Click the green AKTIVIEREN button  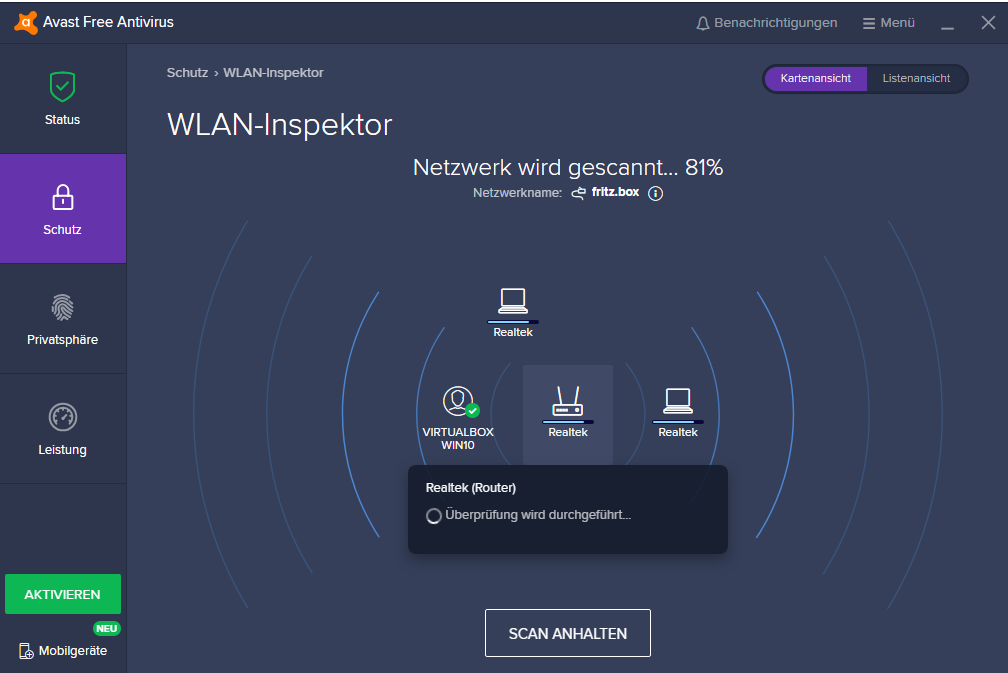(x=62, y=595)
